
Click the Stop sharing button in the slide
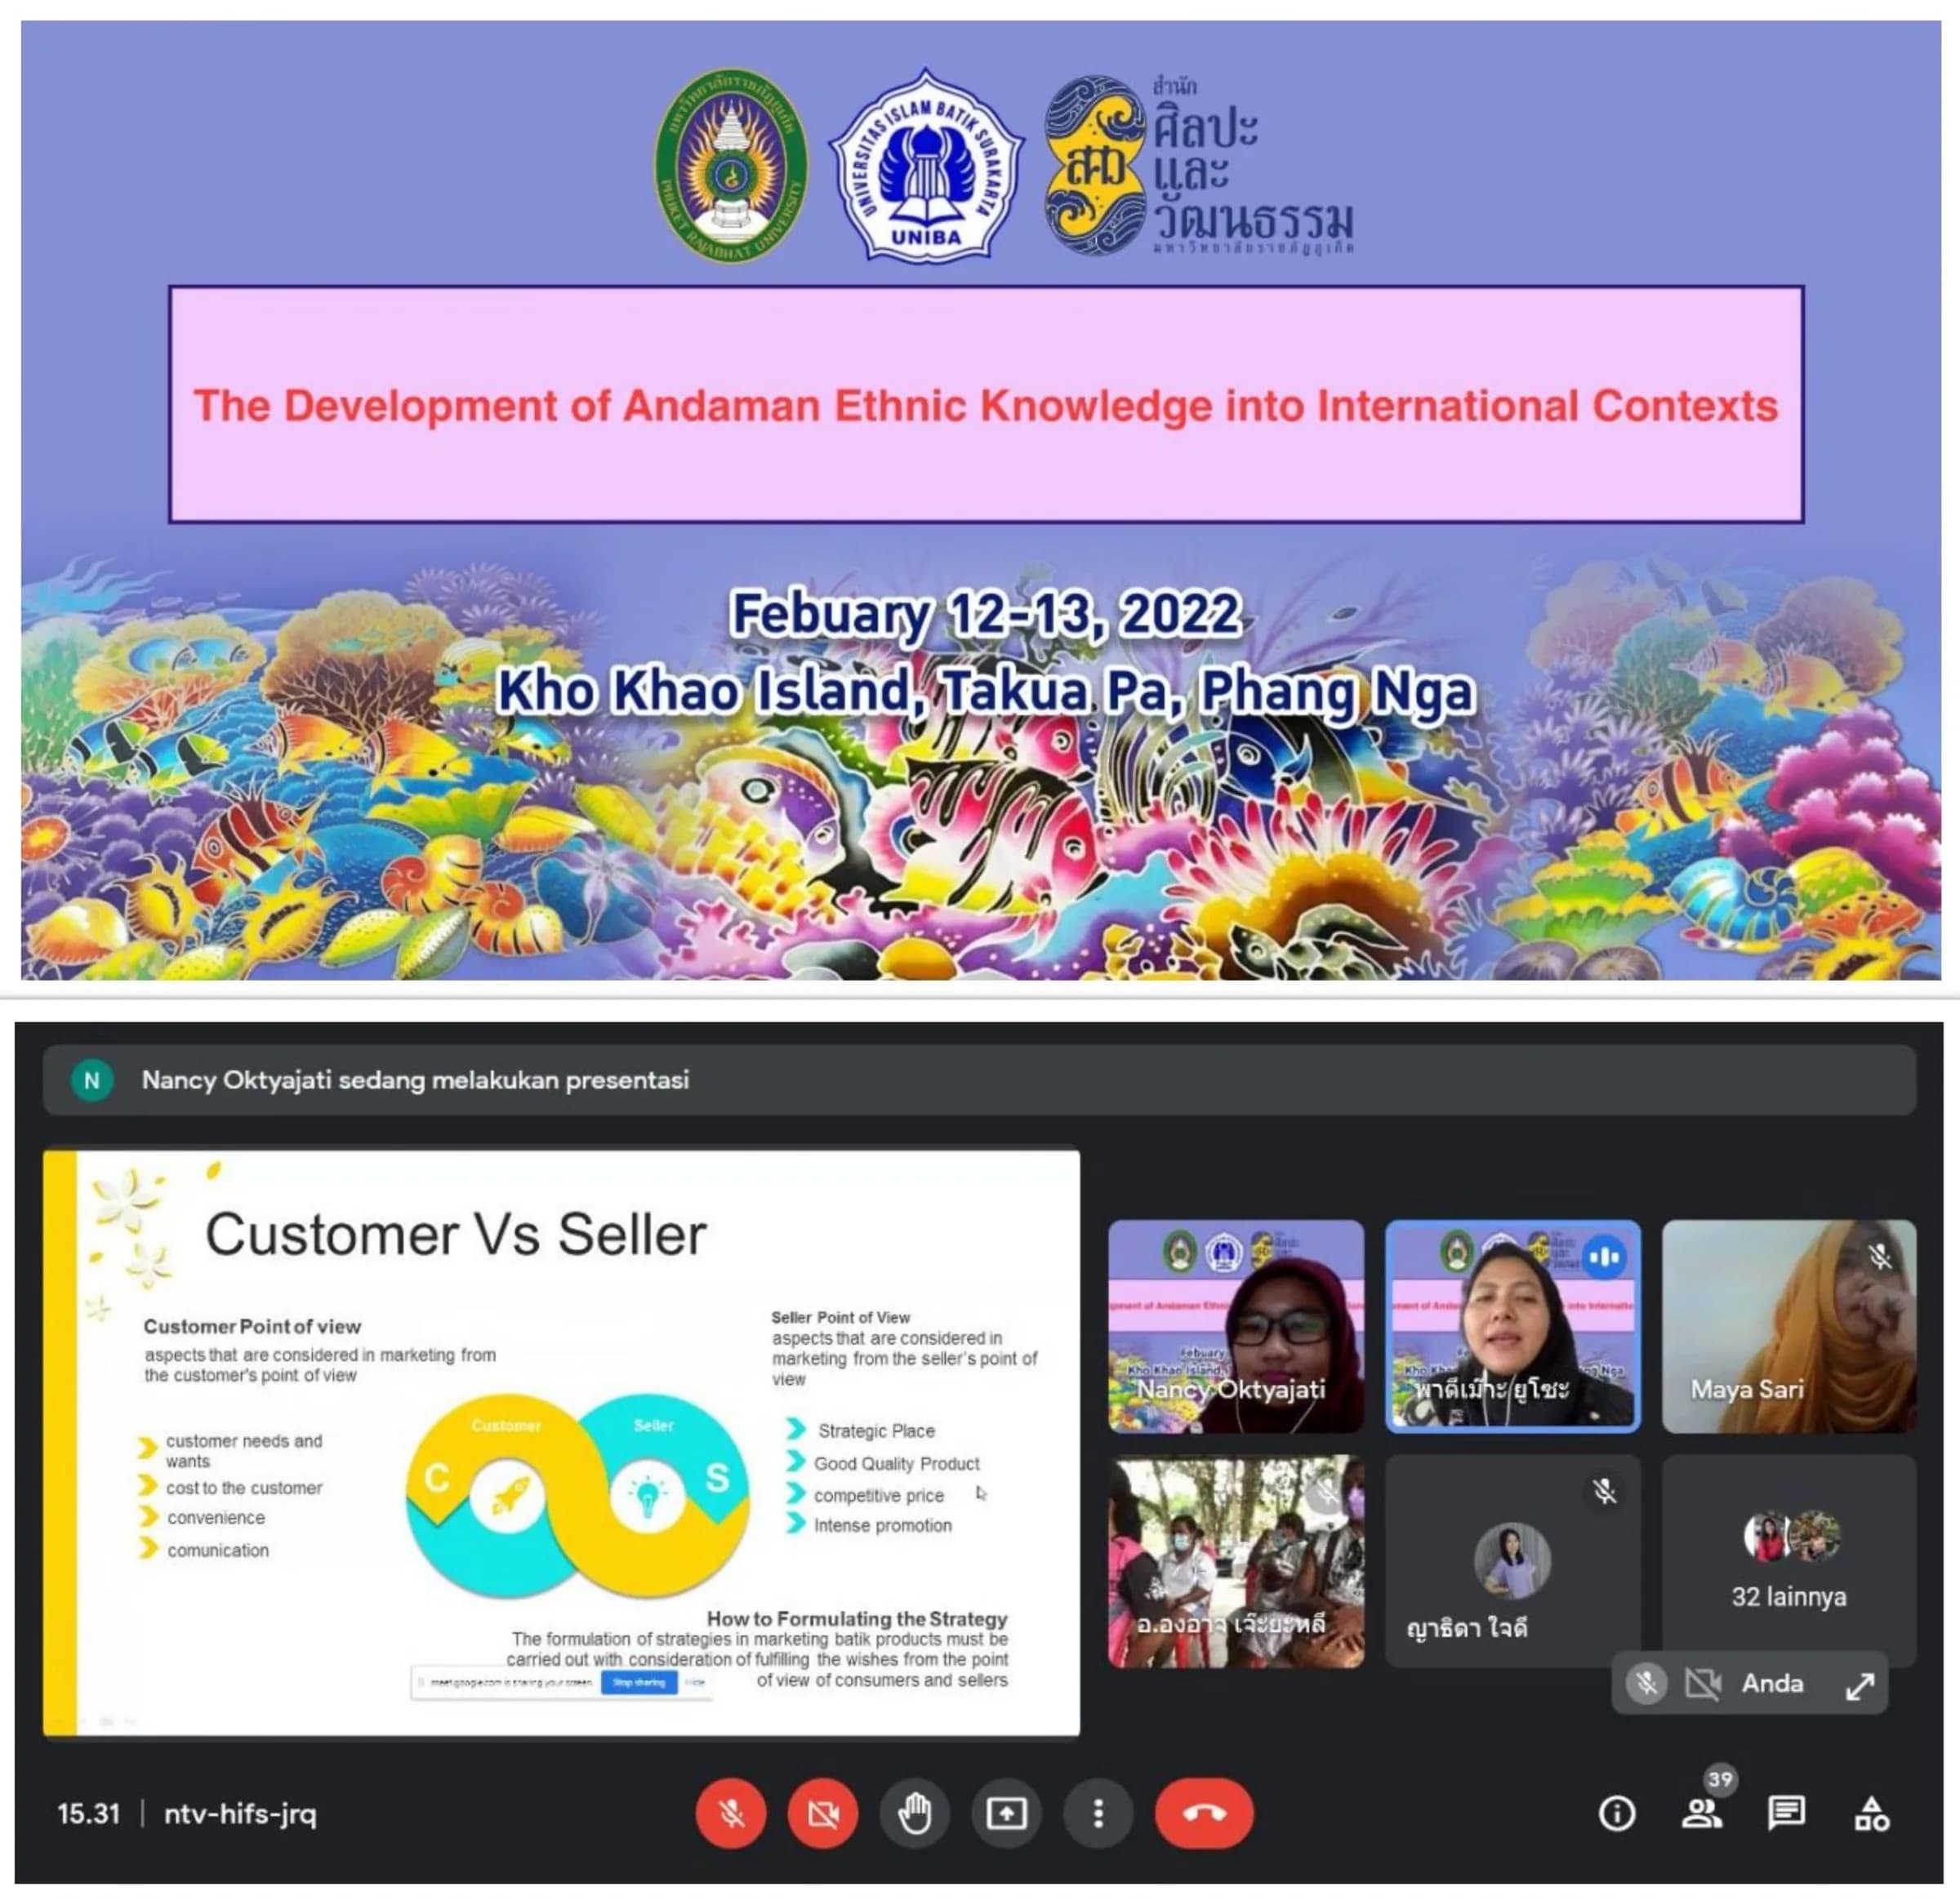(639, 1683)
